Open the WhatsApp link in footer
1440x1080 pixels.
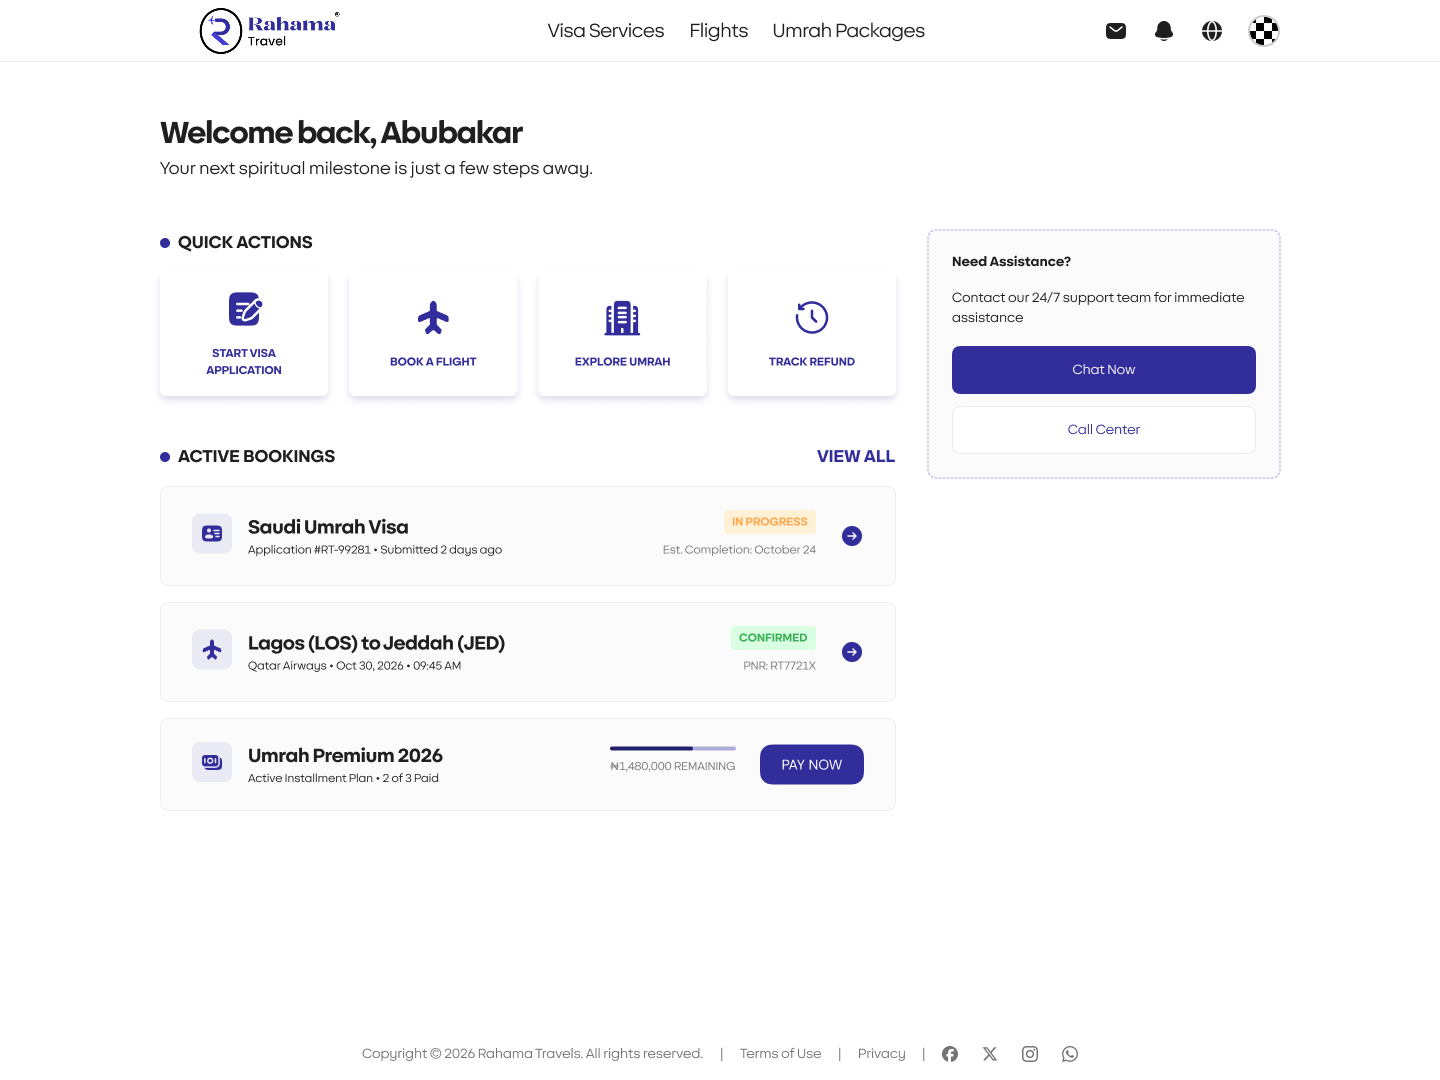[1070, 1054]
